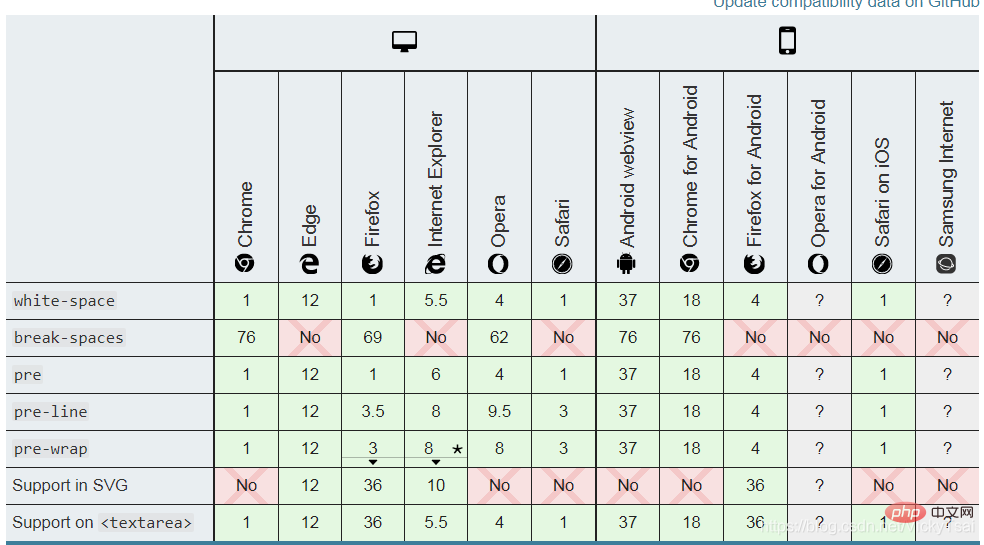Expand Firefox pre-wrap version details arrow
Screen dimensions: 984x545
pyautogui.click(x=373, y=462)
